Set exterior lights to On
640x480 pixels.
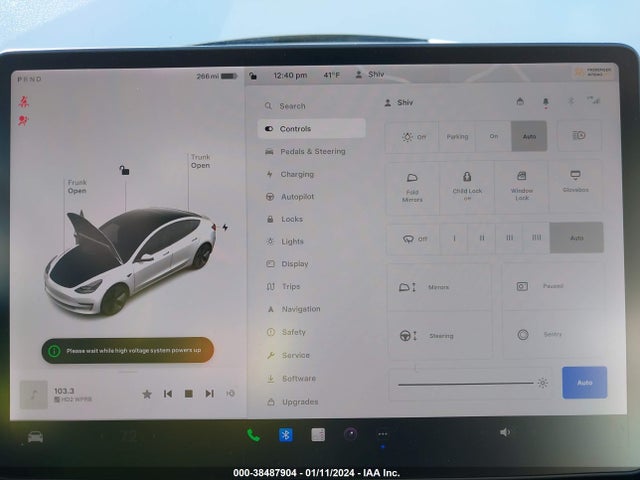point(493,136)
